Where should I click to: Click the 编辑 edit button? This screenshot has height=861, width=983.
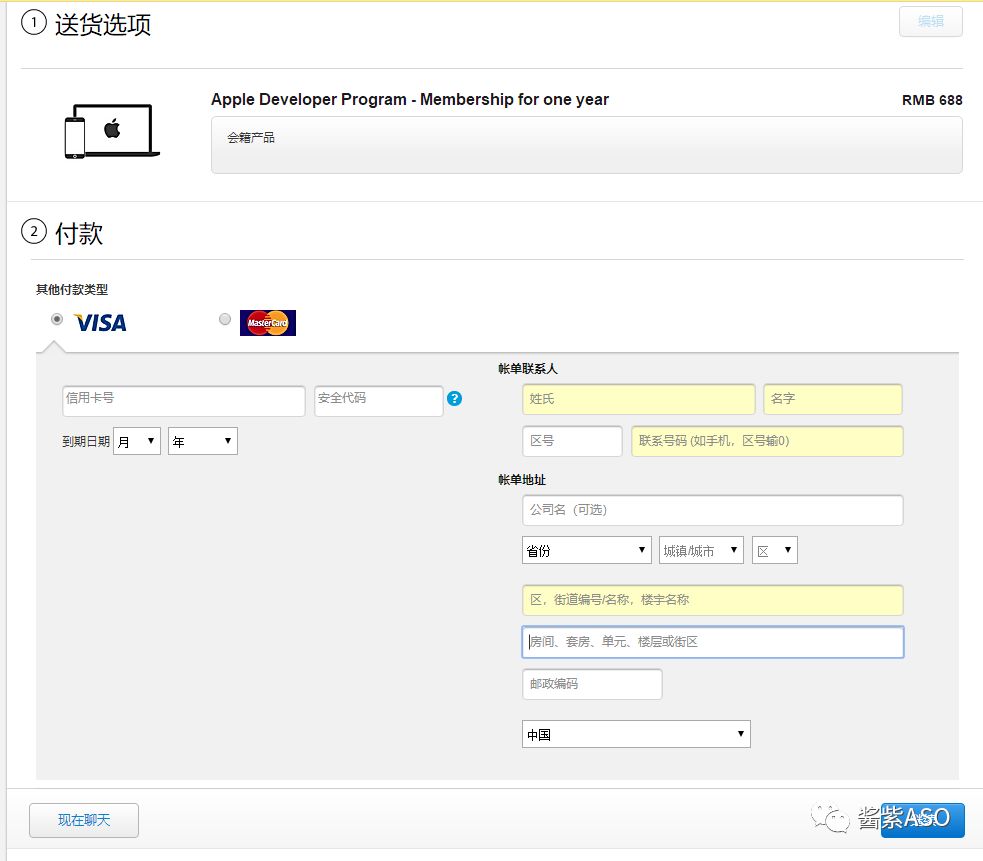click(x=930, y=21)
